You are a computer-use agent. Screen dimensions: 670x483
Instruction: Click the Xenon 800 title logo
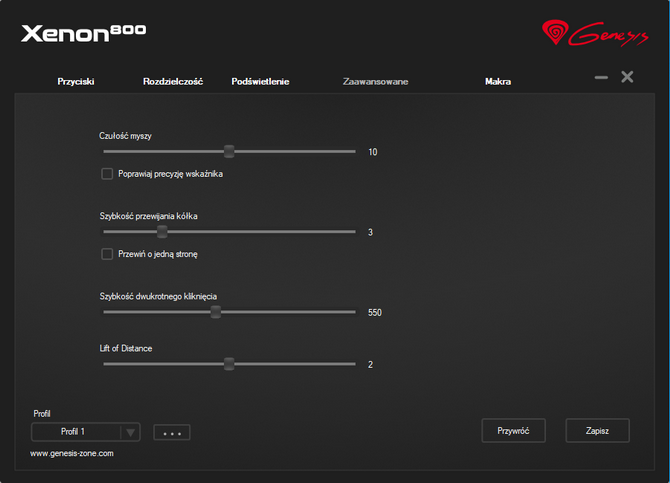click(x=84, y=33)
